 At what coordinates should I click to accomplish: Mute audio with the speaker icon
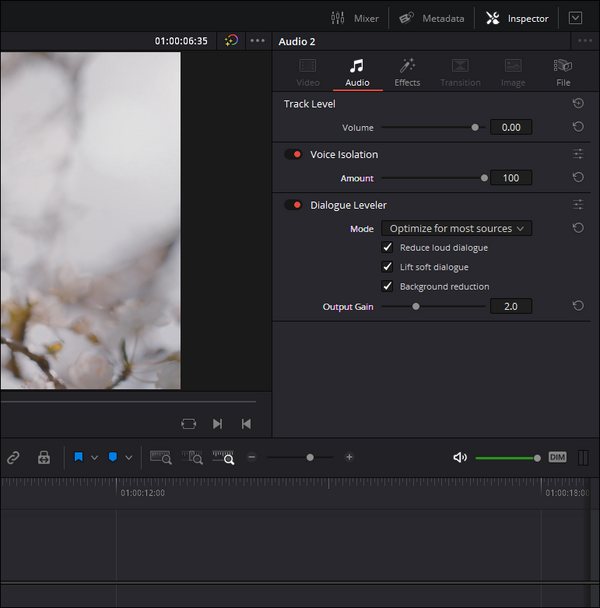coord(460,457)
